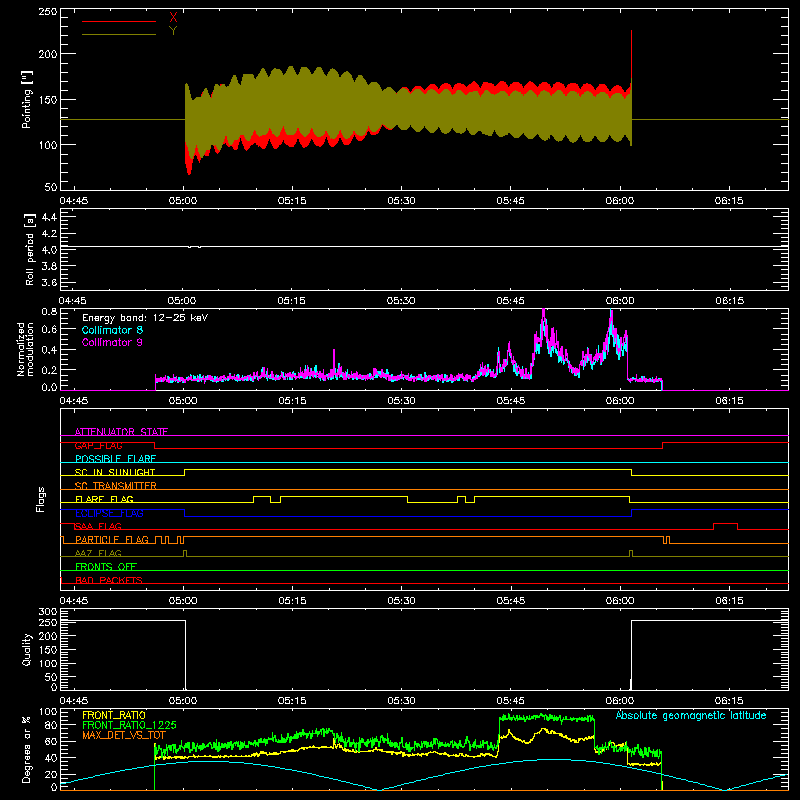Select the 'Flags' vertical axis title
Viewport: 800px width, 800px height.
[40, 499]
